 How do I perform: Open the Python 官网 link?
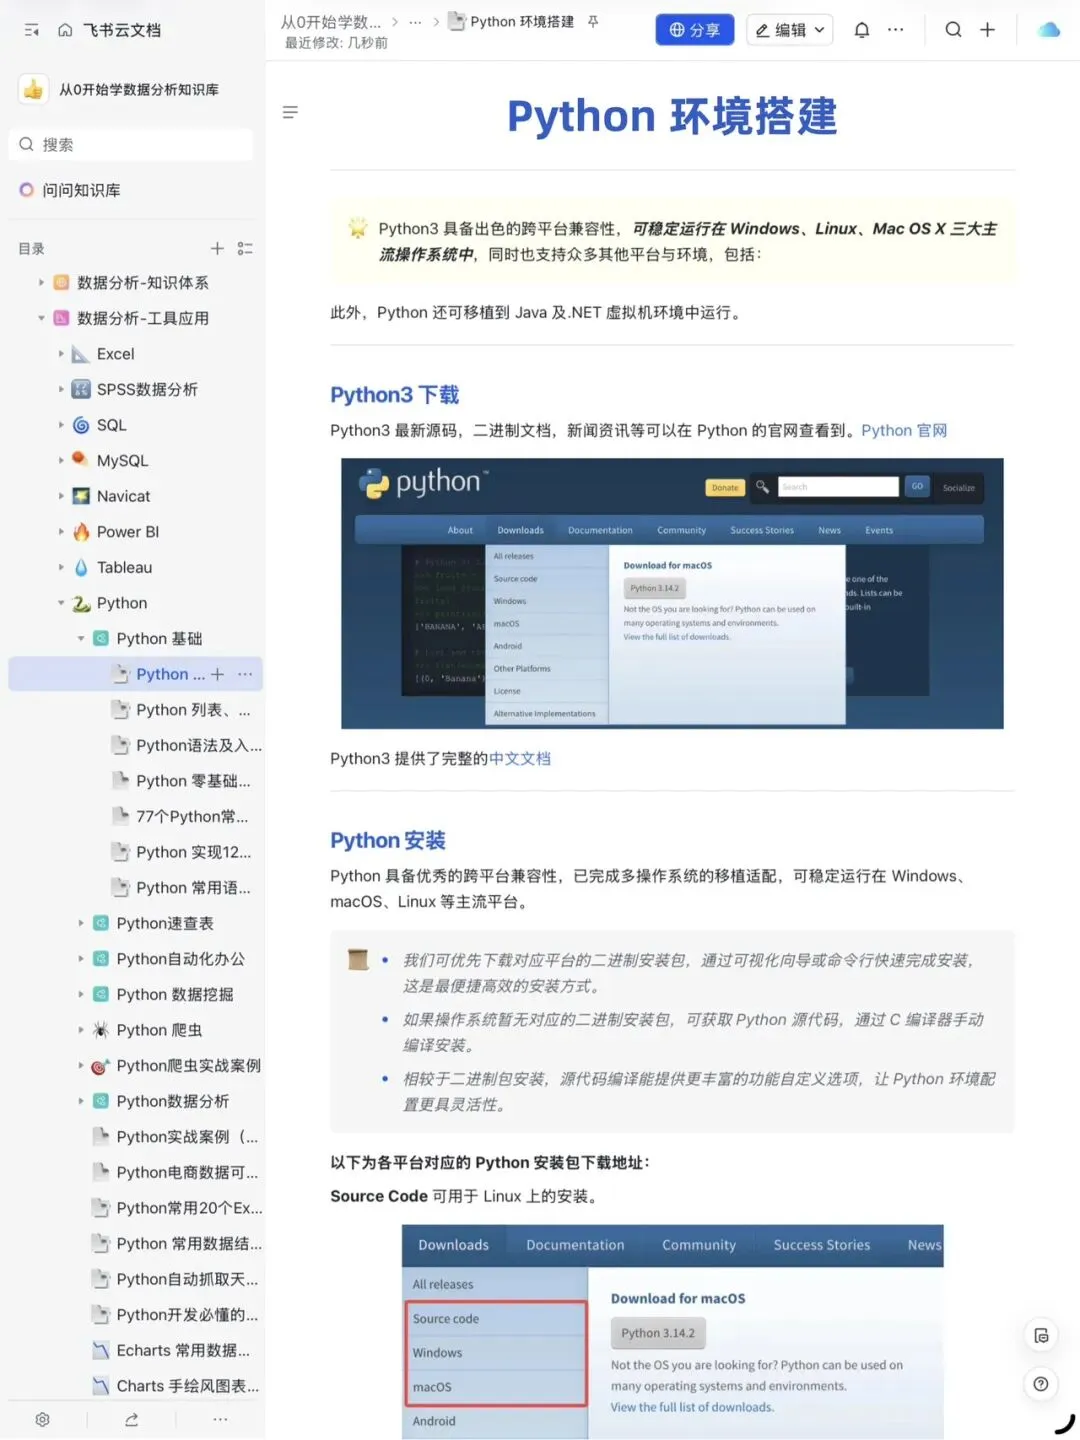(904, 430)
